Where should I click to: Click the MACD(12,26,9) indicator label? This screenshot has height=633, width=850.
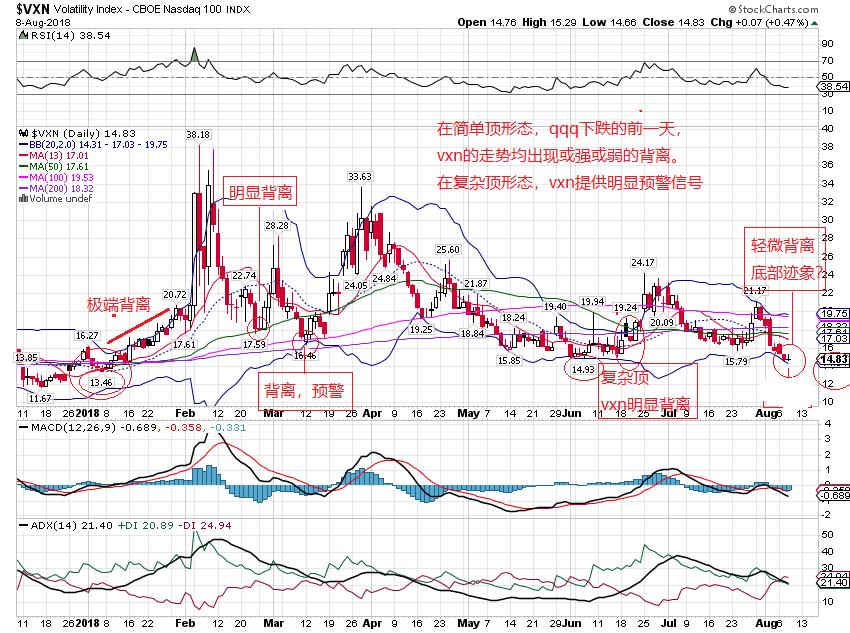[x=65, y=428]
